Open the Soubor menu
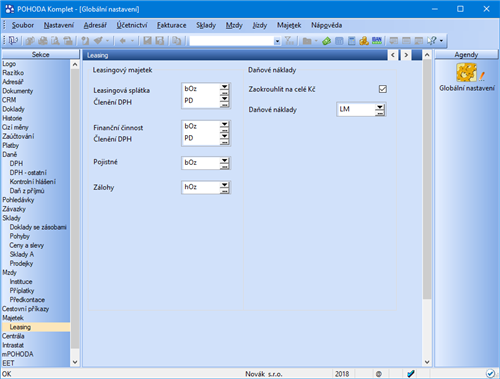 coord(23,25)
